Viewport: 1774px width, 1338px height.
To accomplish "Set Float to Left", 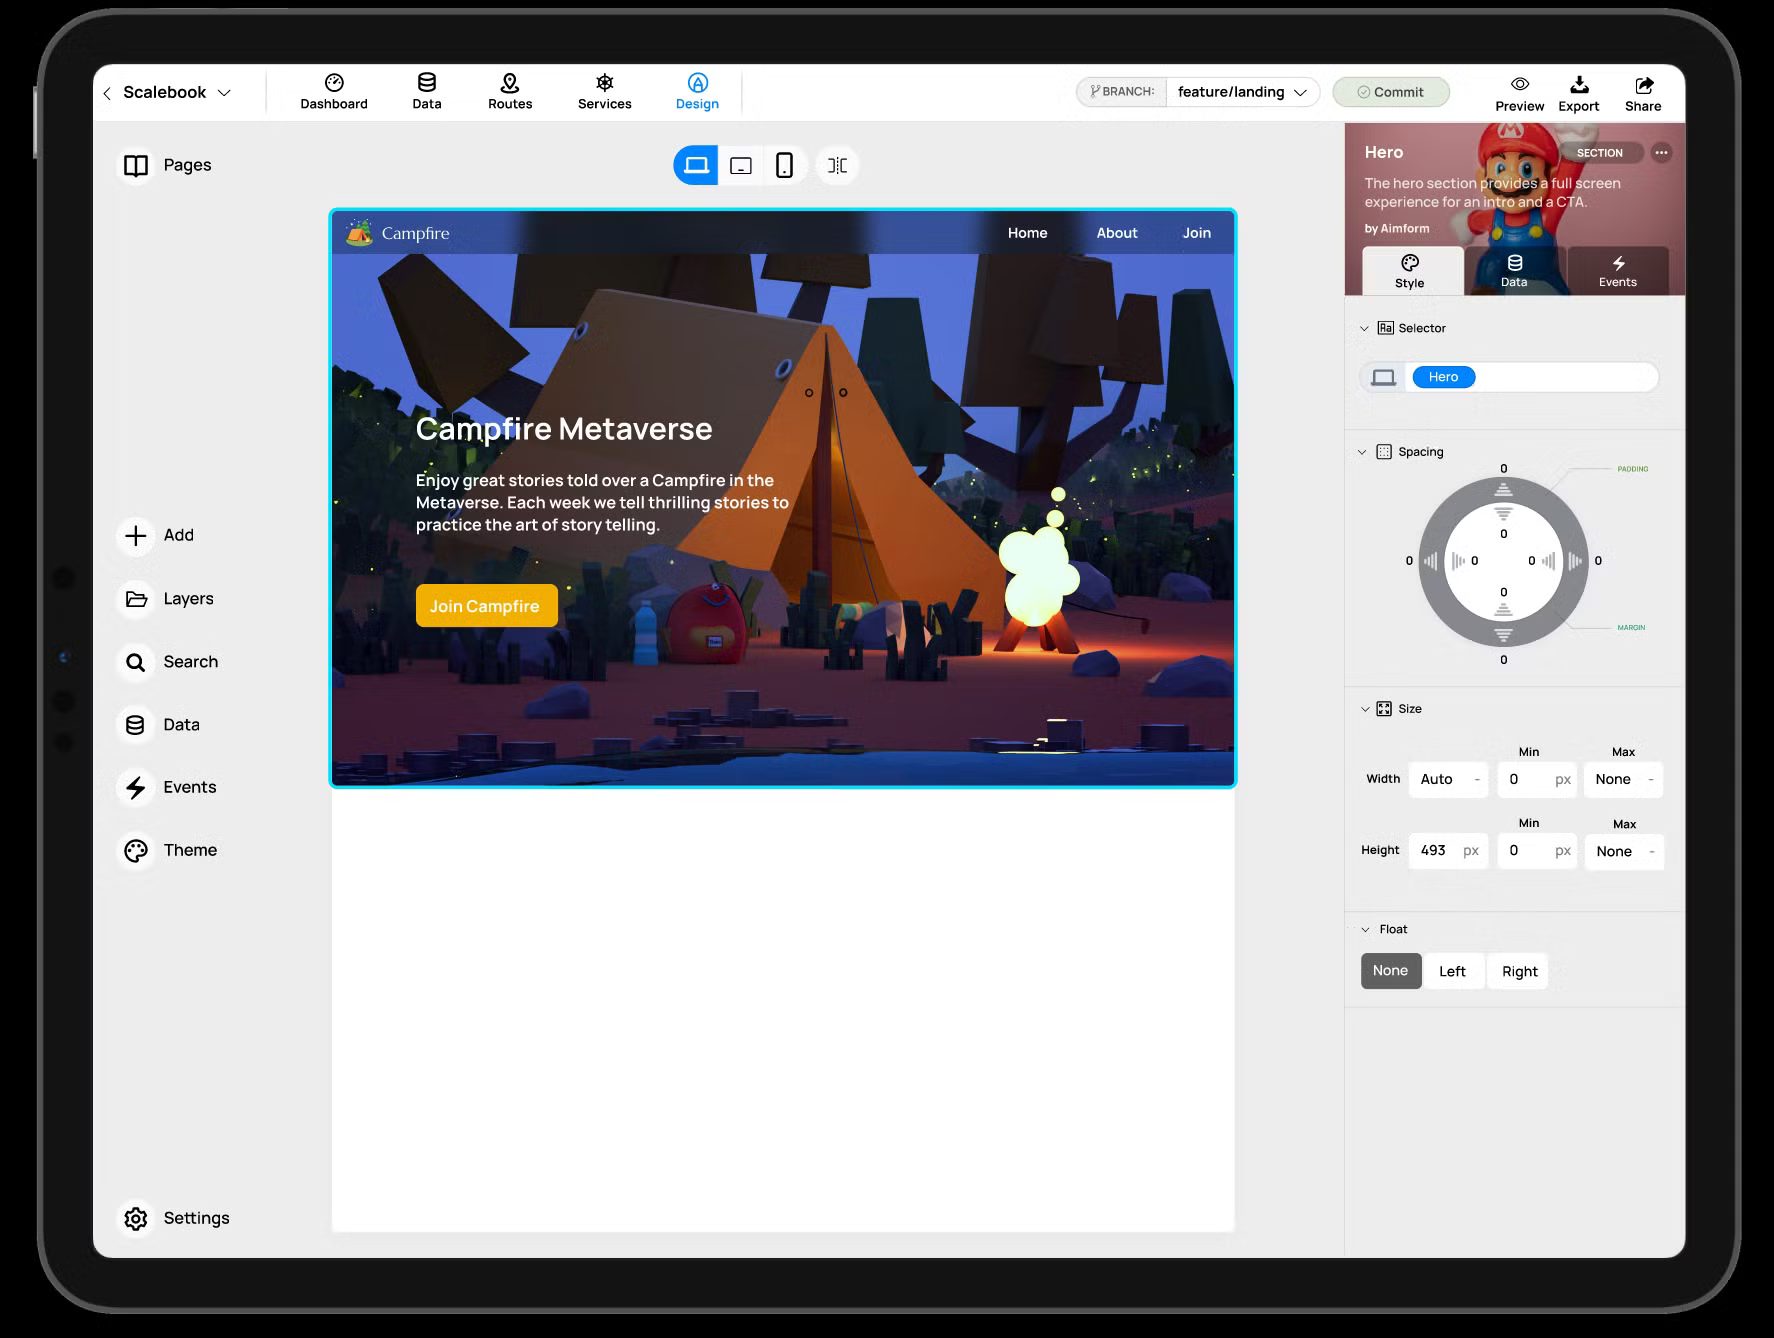I will tap(1452, 971).
